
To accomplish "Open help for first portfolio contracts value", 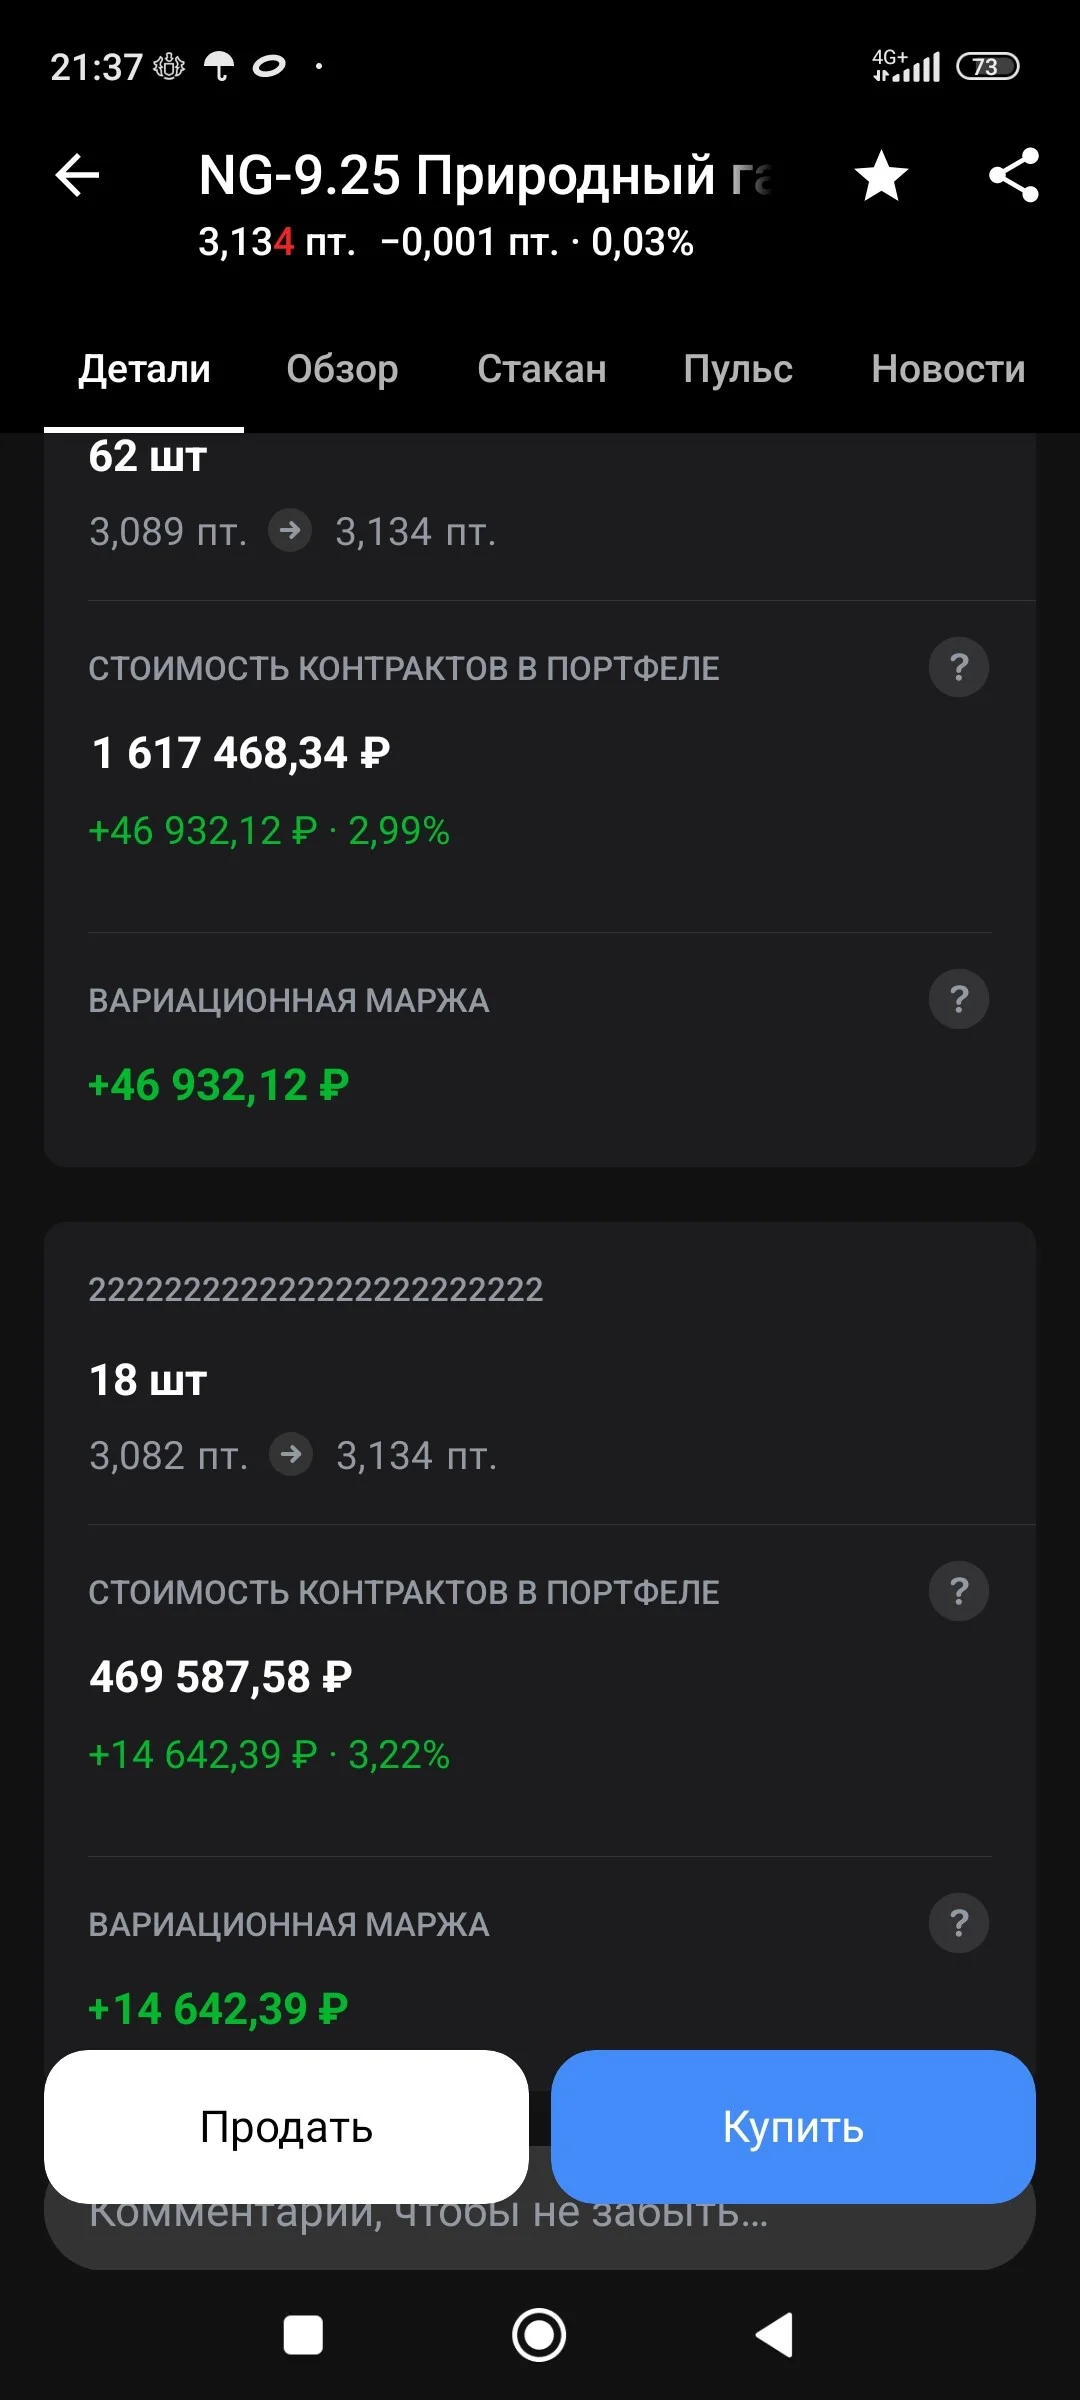I will [959, 667].
